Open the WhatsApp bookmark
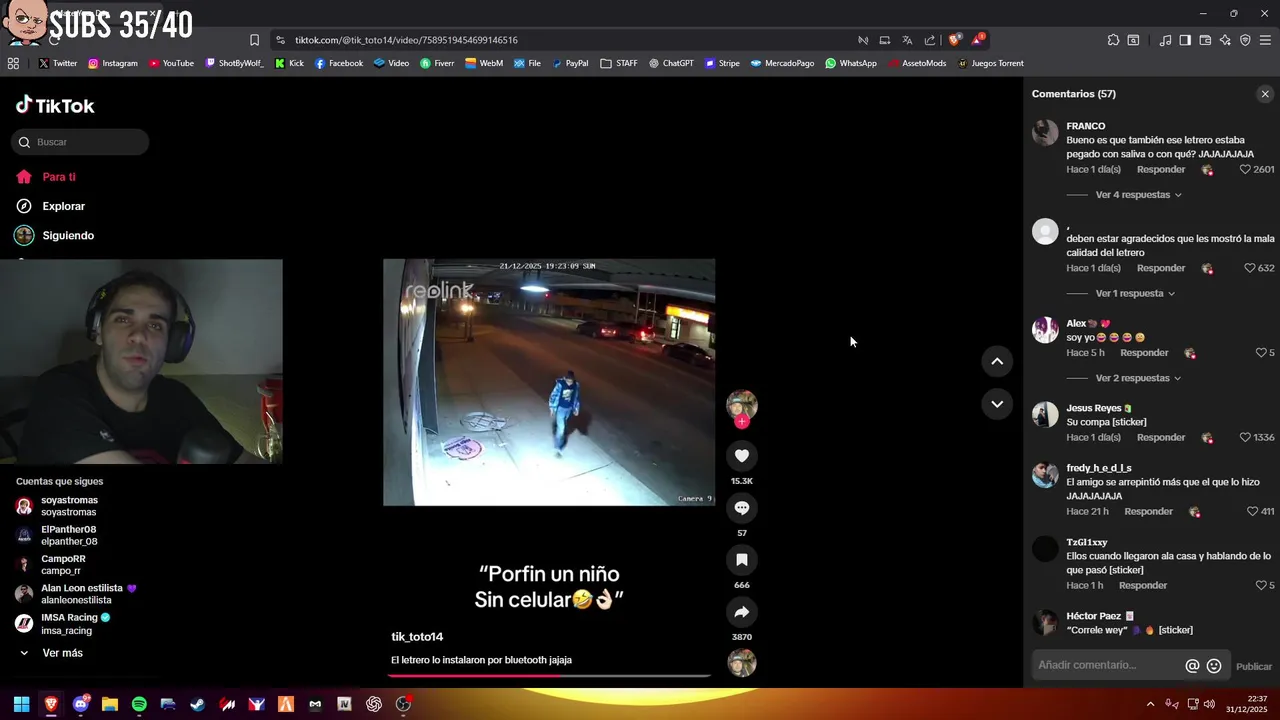The height and width of the screenshot is (720, 1280). (x=851, y=63)
